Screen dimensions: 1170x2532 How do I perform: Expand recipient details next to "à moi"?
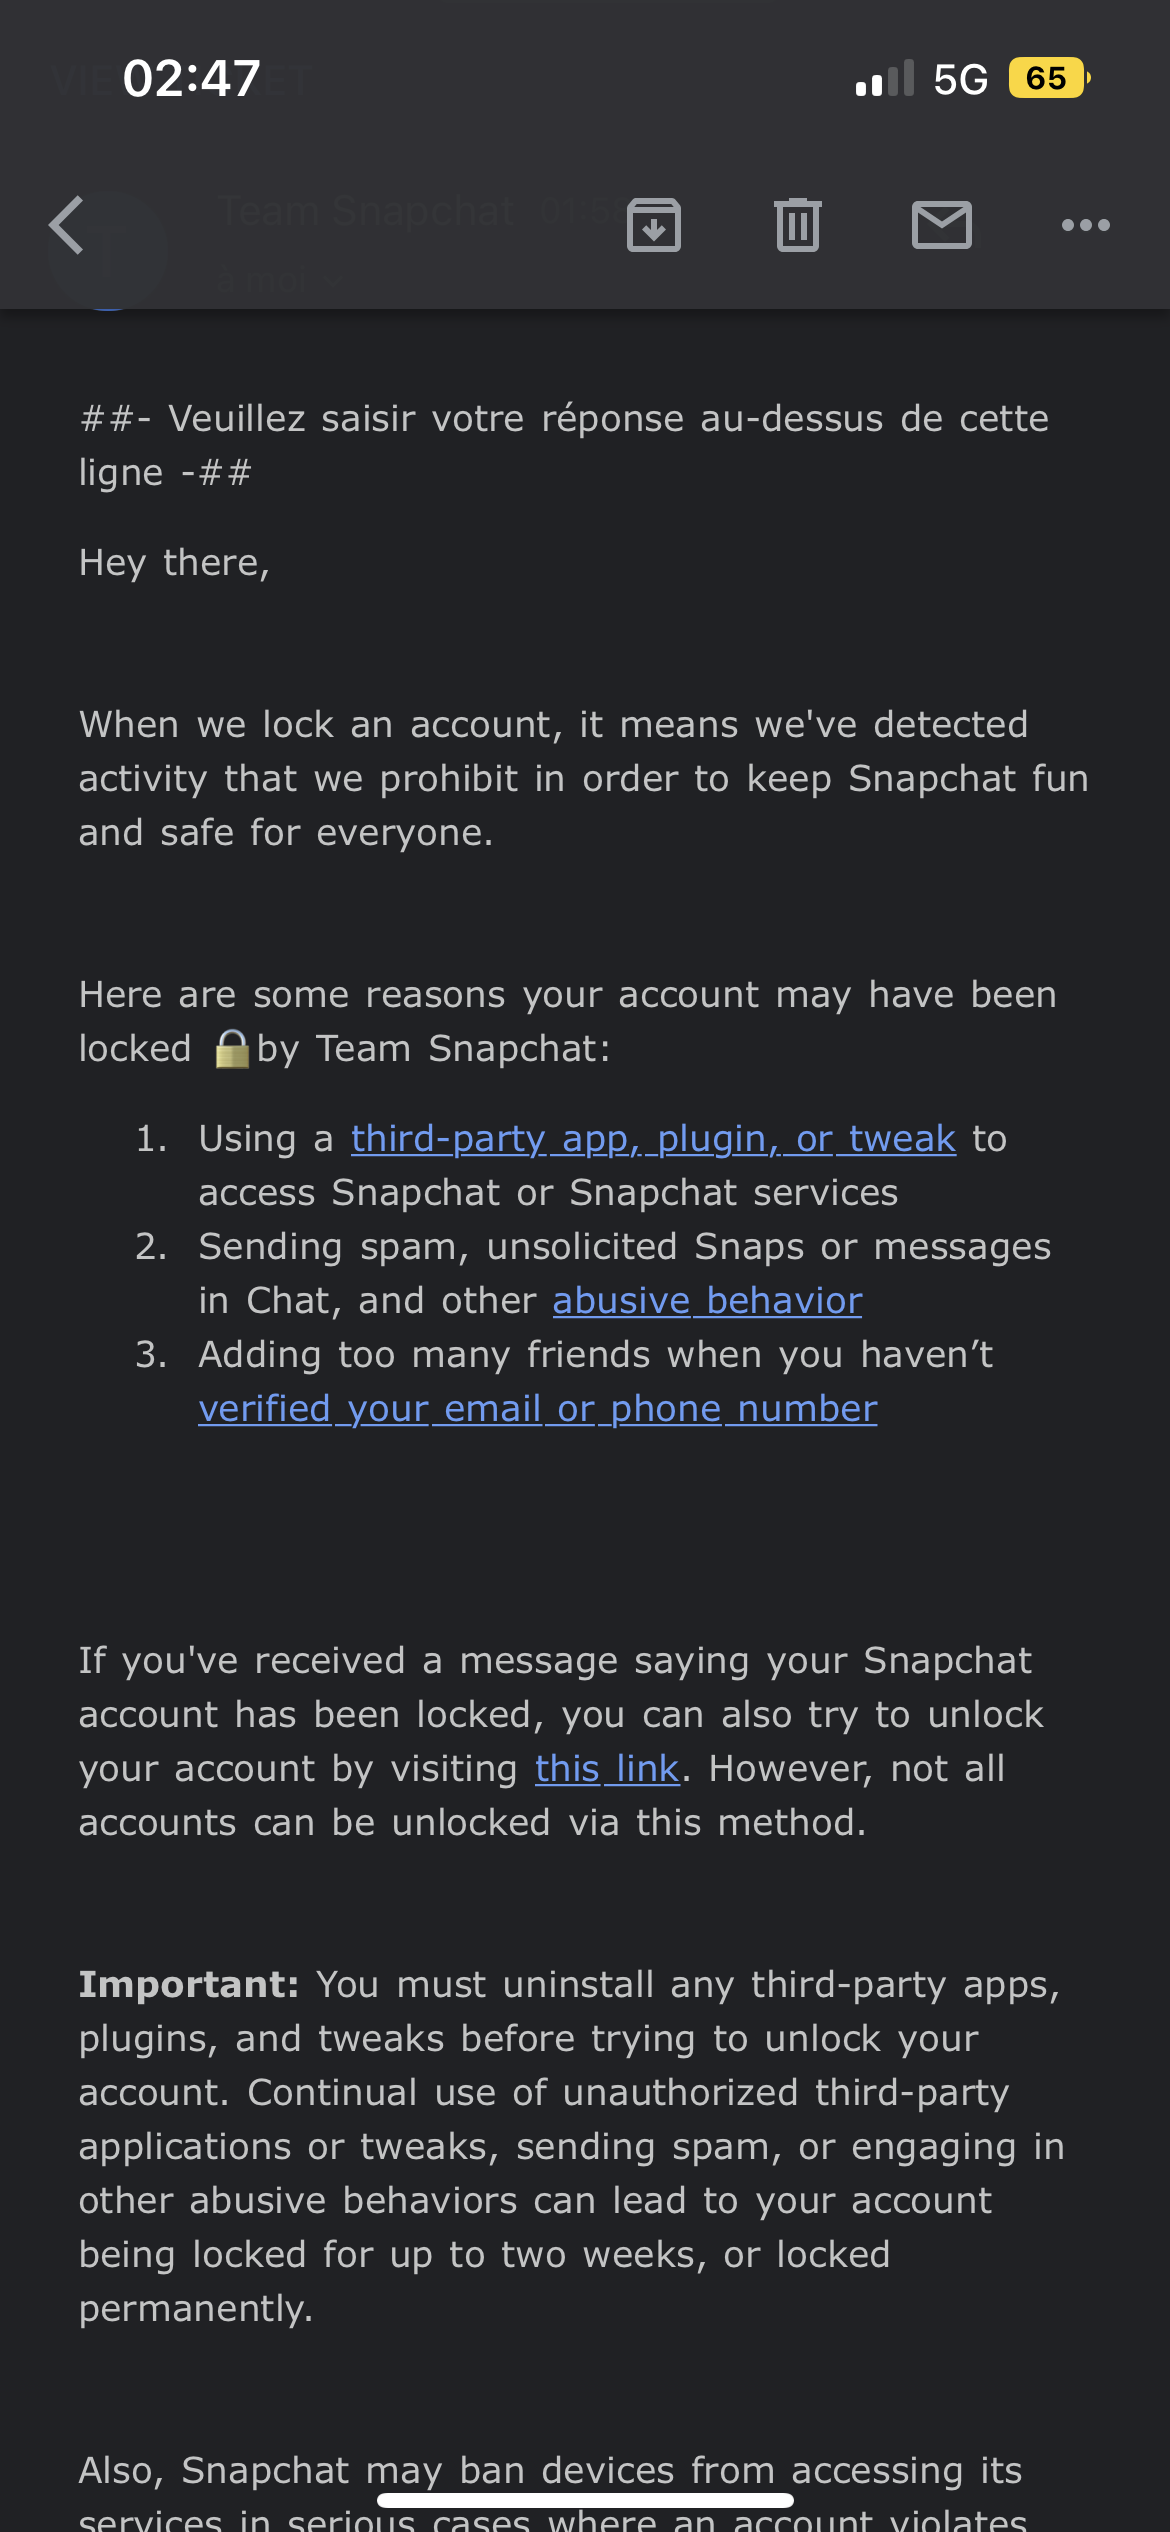[333, 282]
